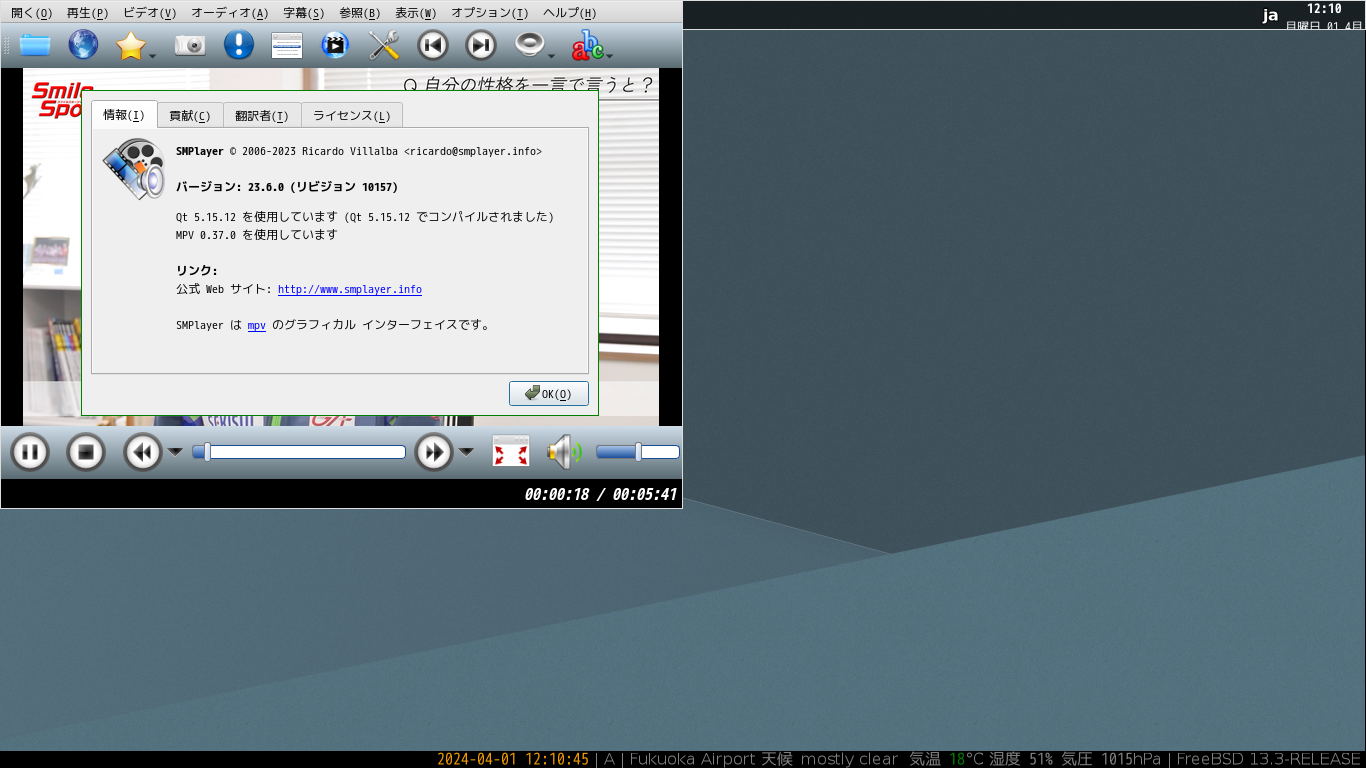Stop the video playback
1366x768 pixels.
click(x=86, y=453)
